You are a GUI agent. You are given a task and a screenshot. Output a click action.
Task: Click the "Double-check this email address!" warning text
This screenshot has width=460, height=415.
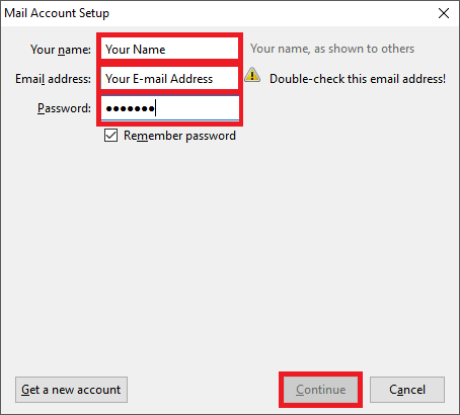click(357, 79)
